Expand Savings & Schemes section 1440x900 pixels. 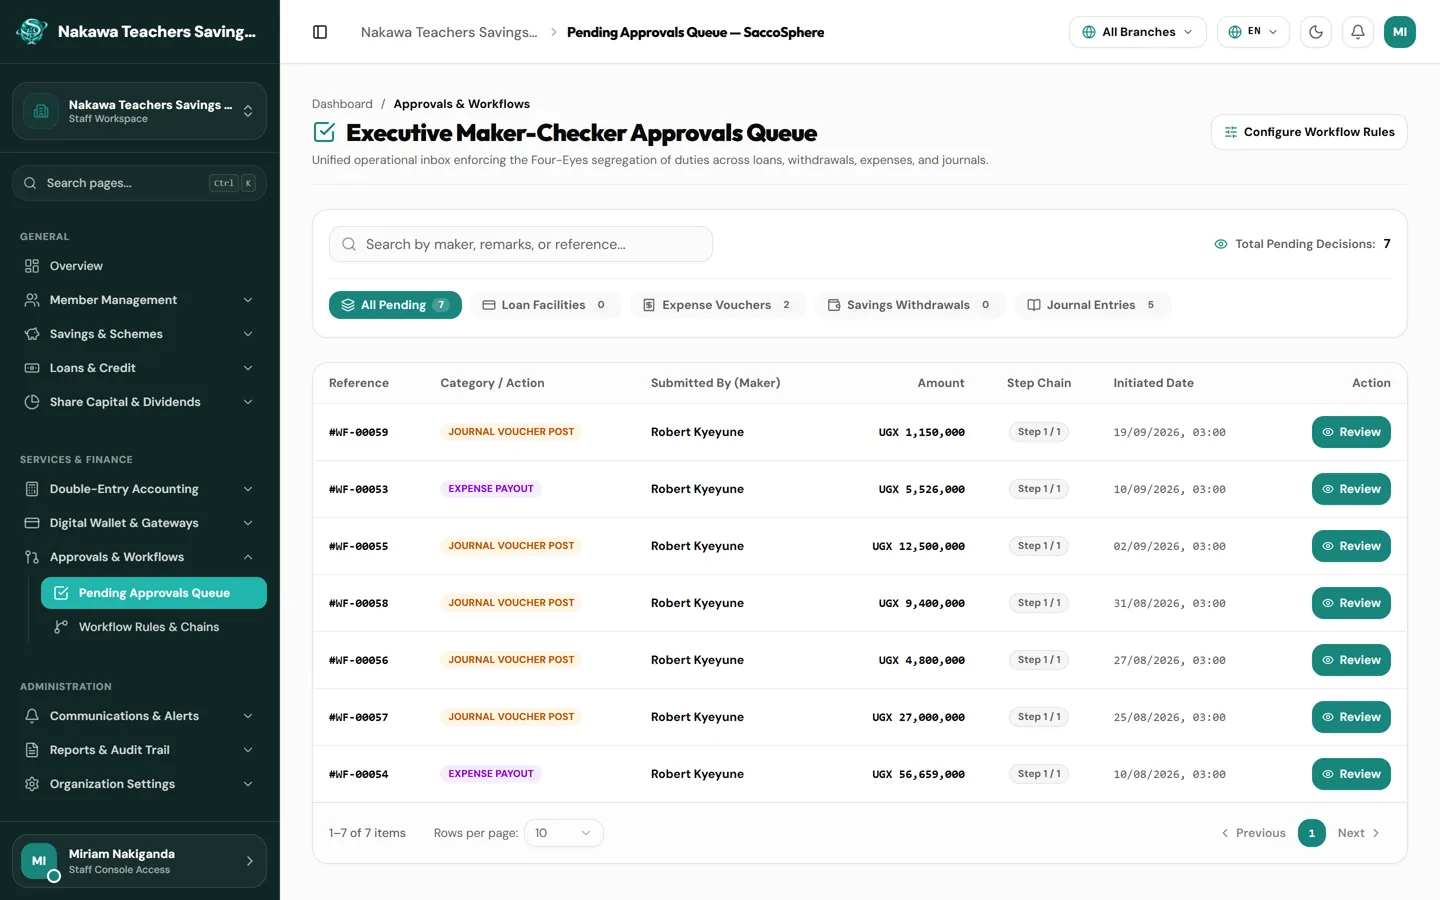140,334
